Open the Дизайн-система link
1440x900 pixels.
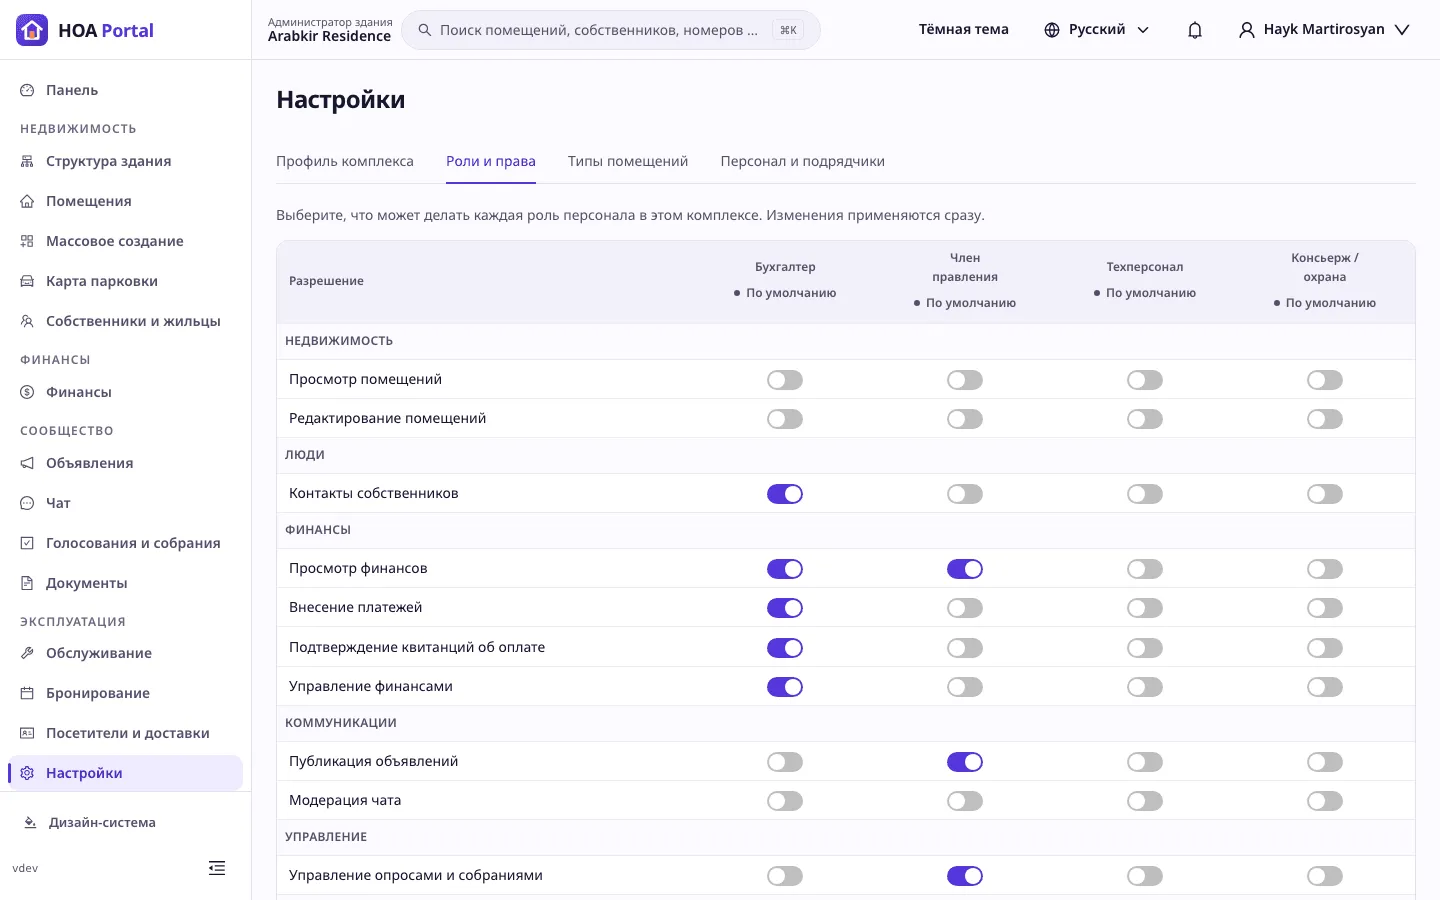click(90, 823)
